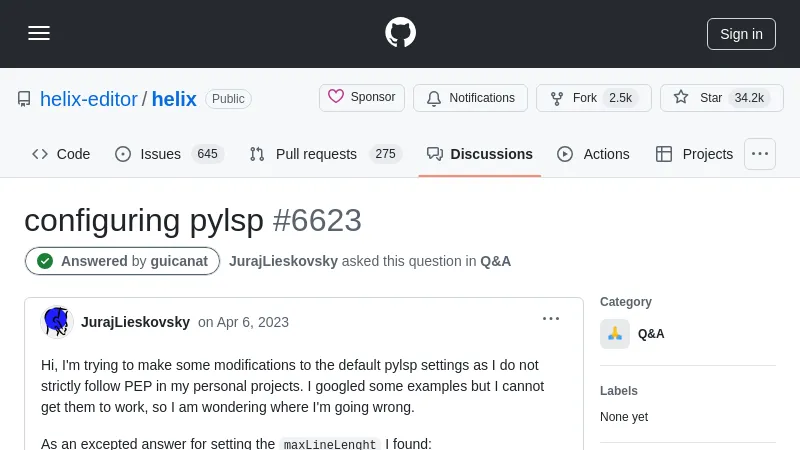The image size is (800, 450).
Task: Open the Pull requests tab
Action: click(x=324, y=154)
